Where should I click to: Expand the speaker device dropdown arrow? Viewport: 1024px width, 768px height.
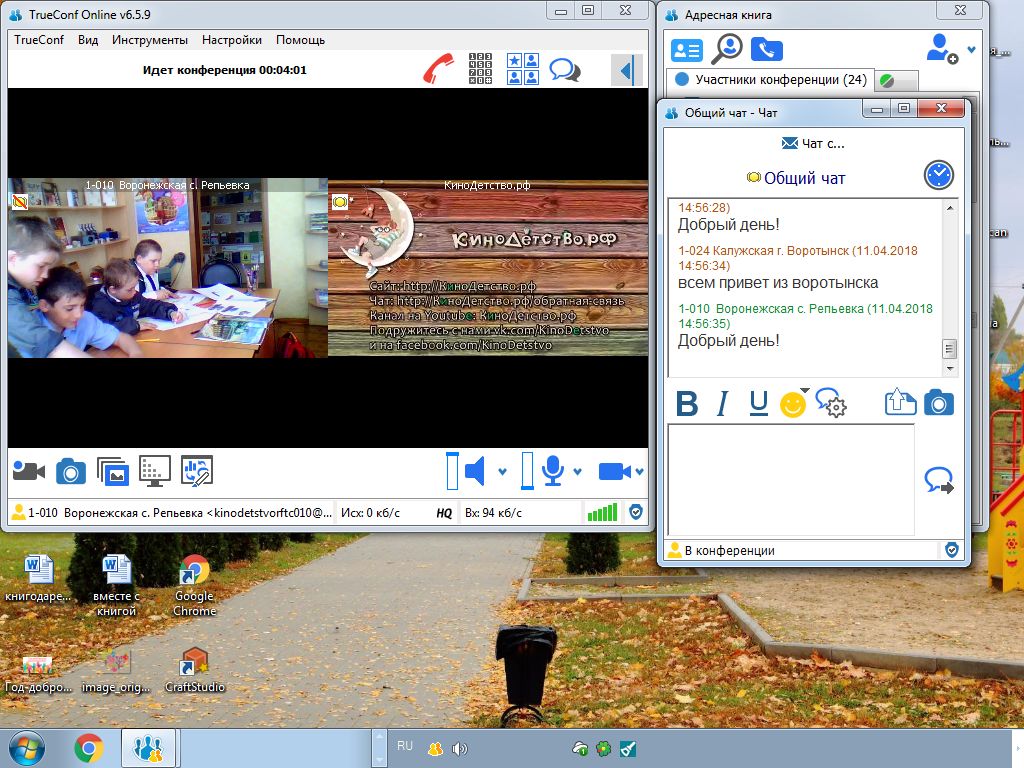point(502,472)
